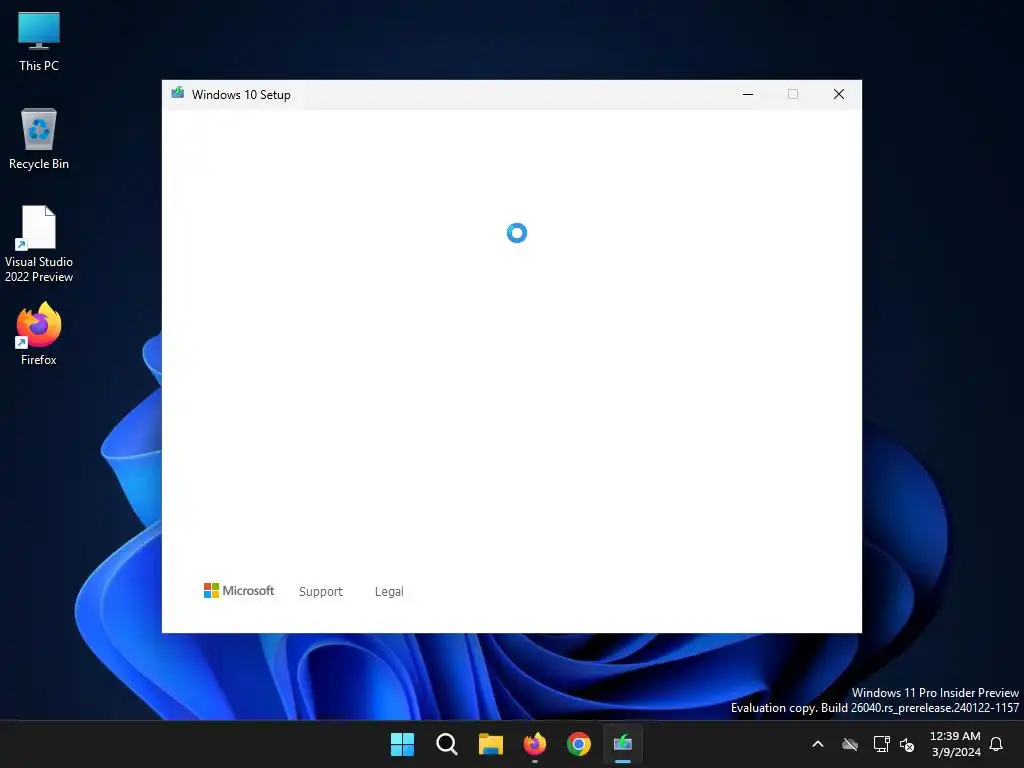Open taskbar Search
The width and height of the screenshot is (1024, 768).
(447, 744)
